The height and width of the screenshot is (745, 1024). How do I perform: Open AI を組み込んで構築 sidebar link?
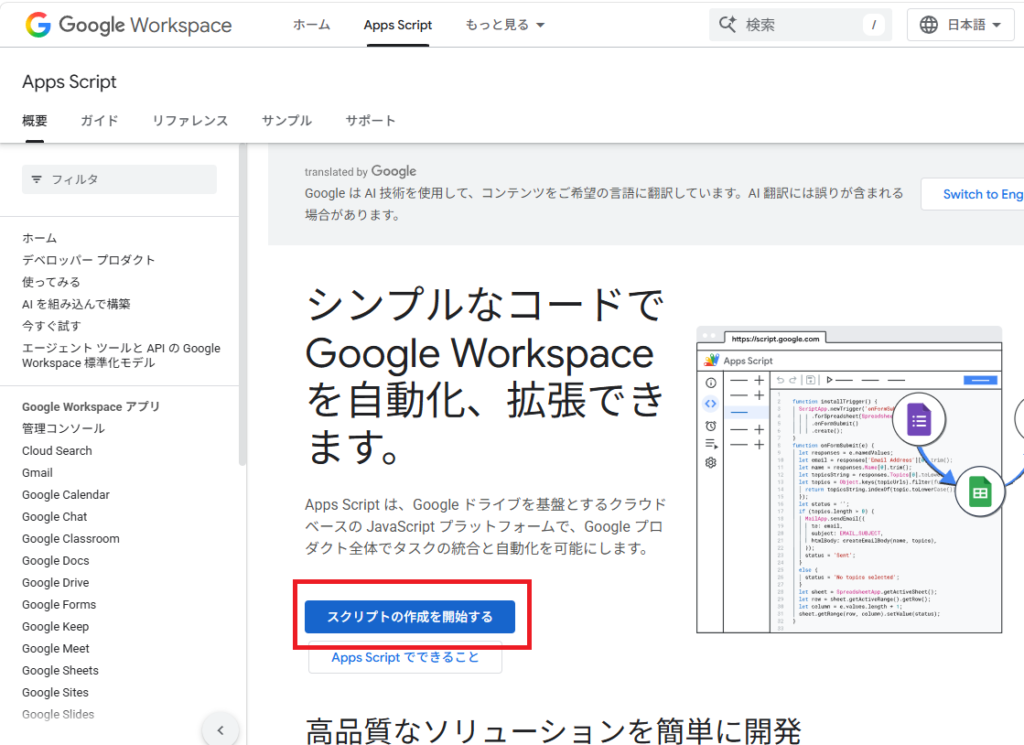click(x=76, y=304)
